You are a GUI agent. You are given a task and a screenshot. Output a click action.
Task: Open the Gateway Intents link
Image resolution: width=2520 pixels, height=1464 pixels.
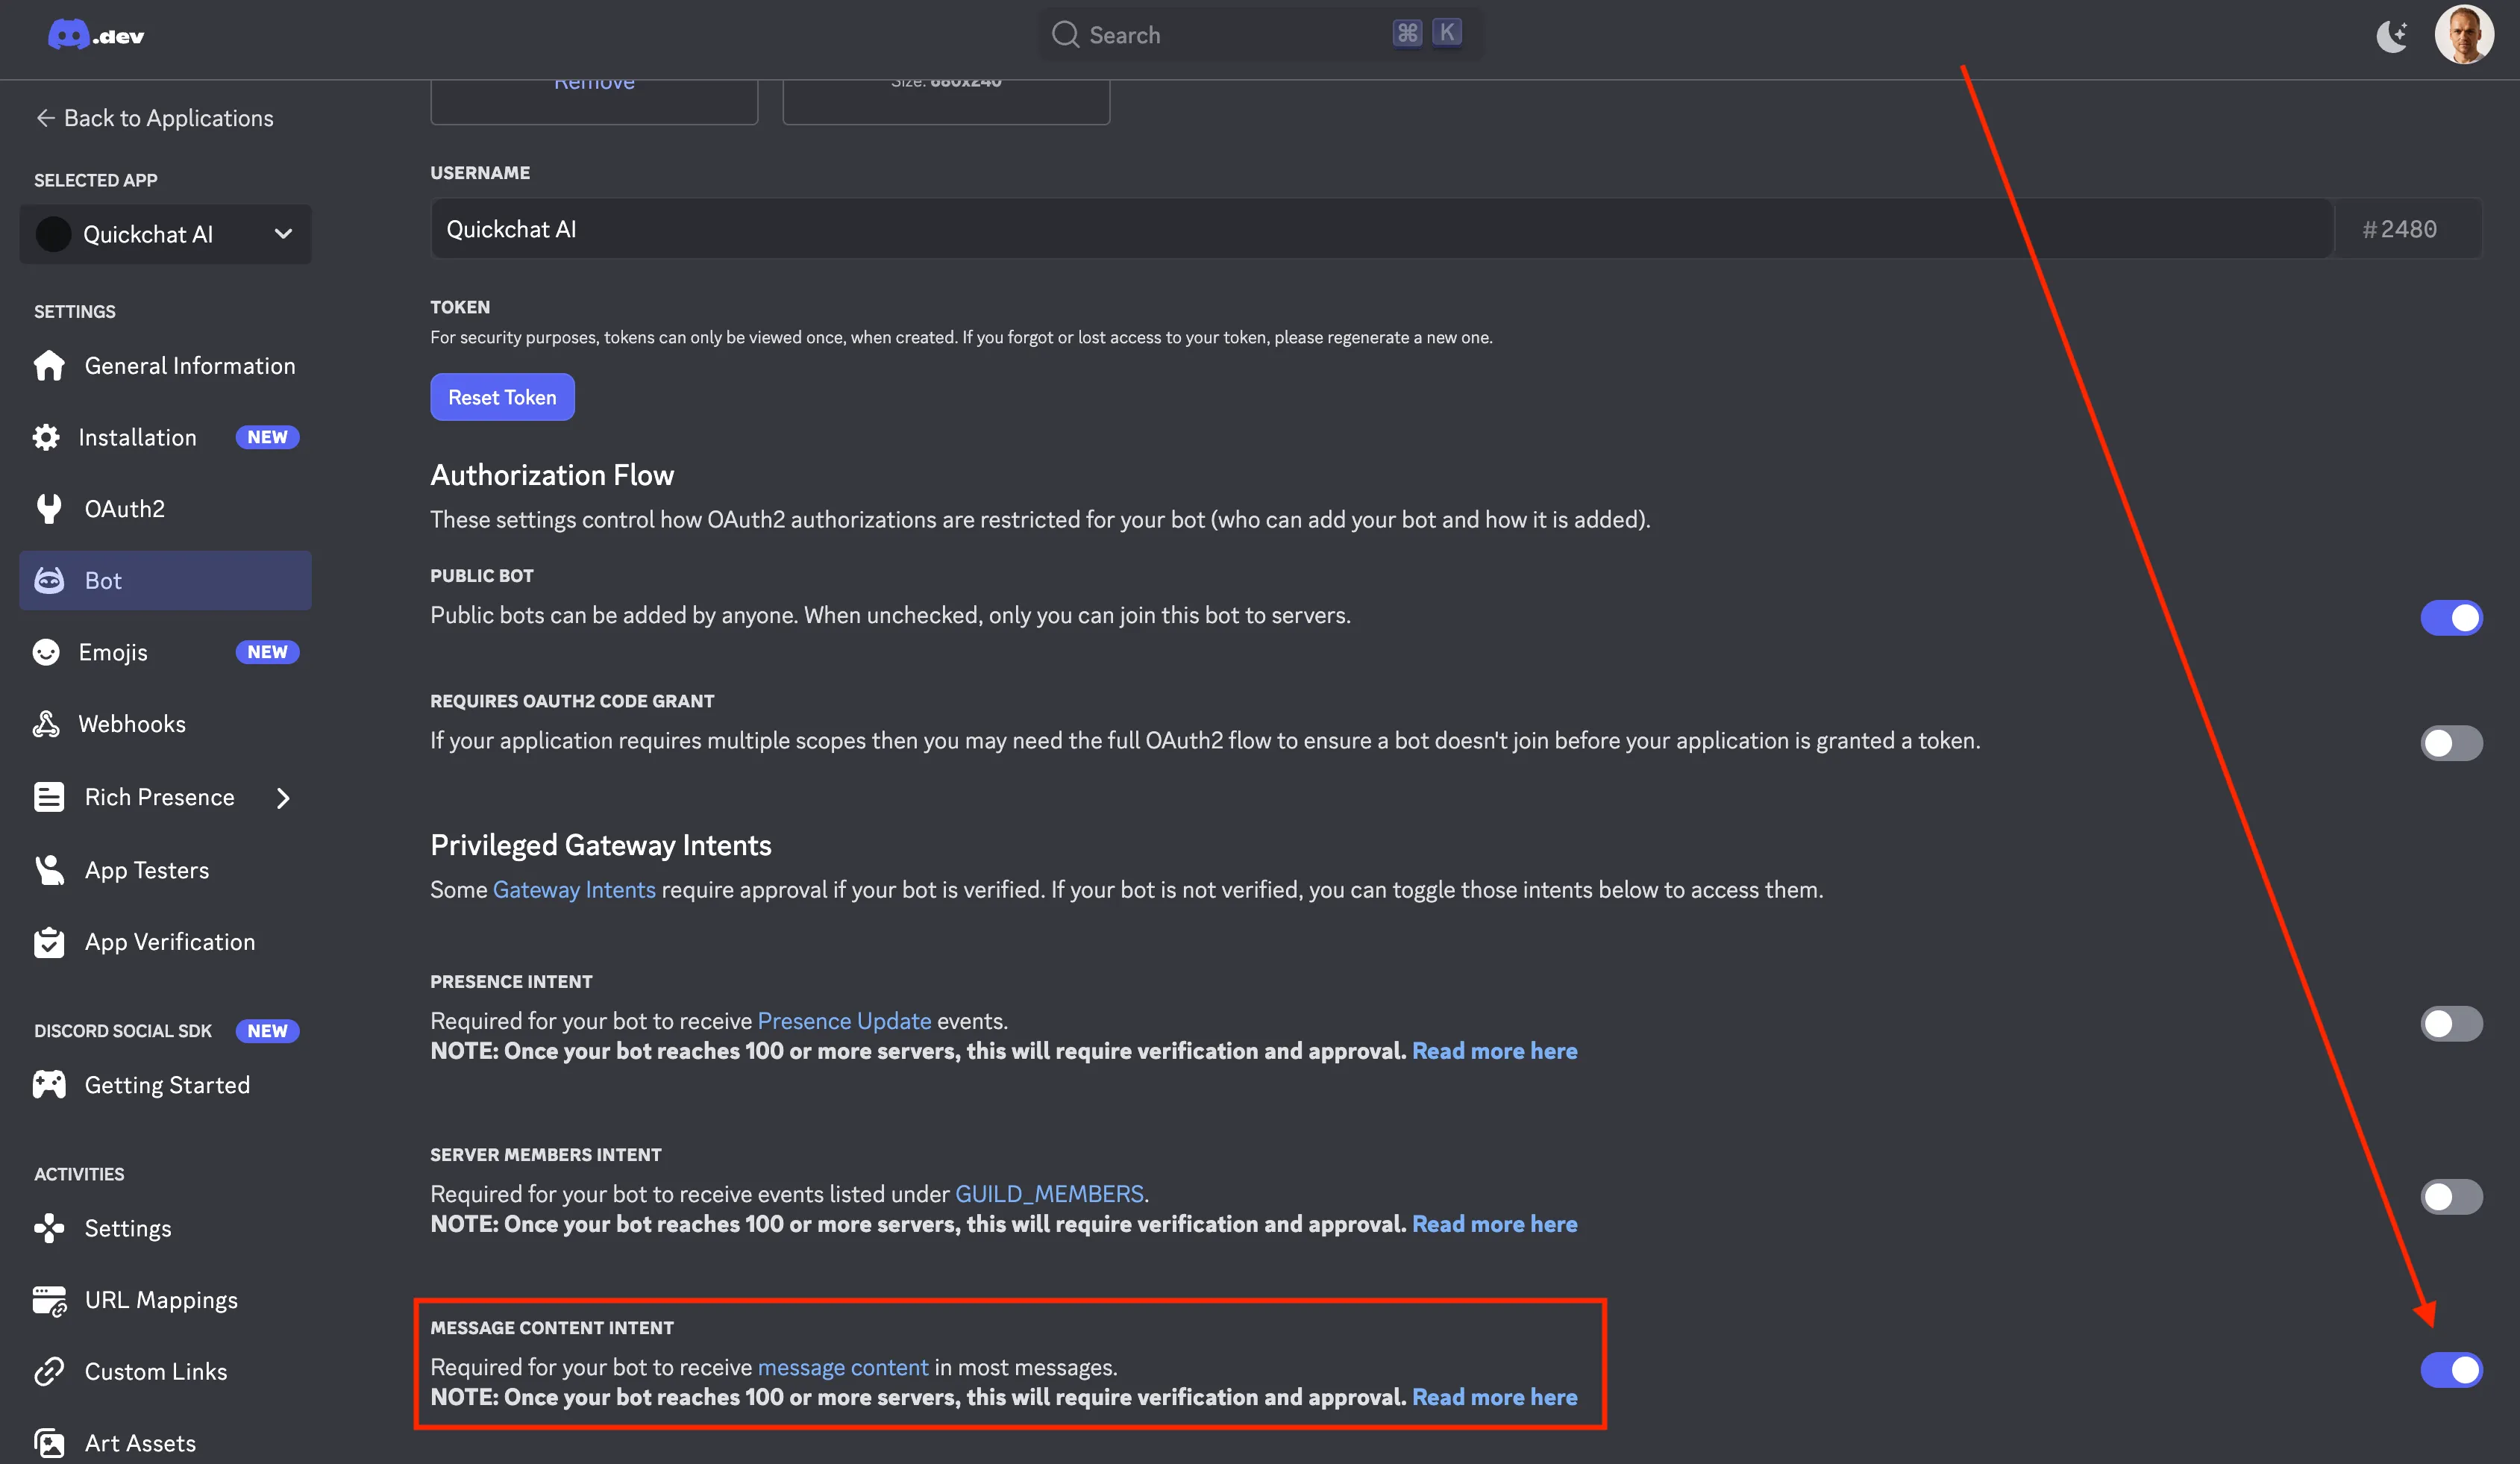click(x=573, y=889)
